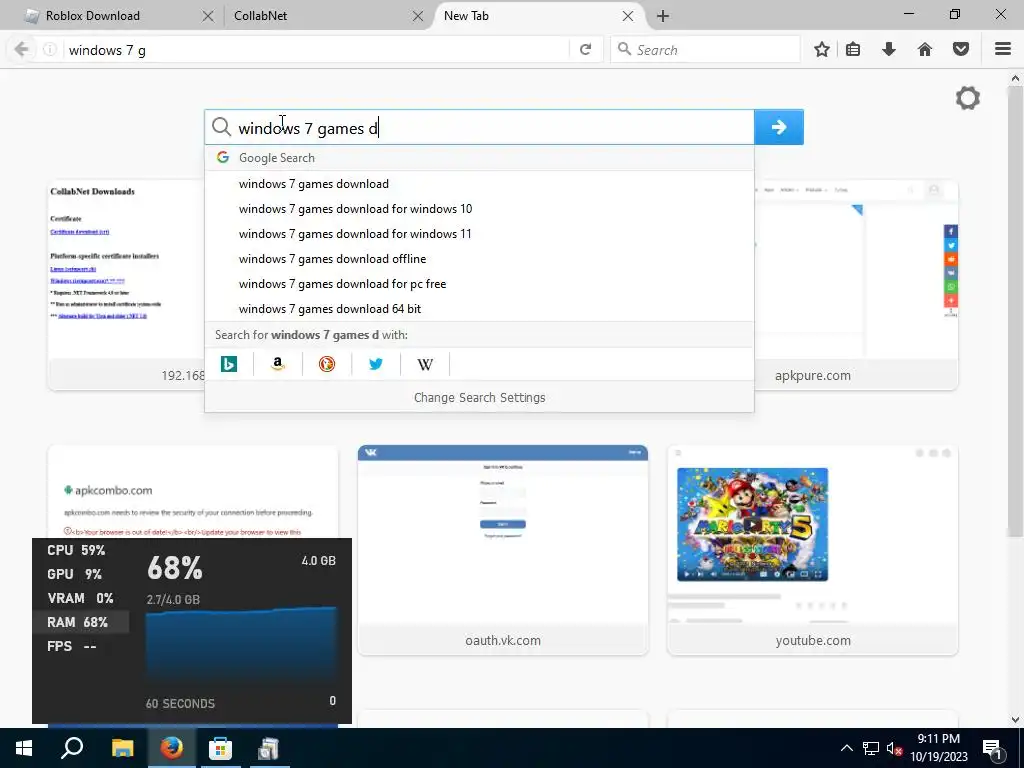Select CPU row in performance overlay
The image size is (1024, 768).
coord(81,551)
